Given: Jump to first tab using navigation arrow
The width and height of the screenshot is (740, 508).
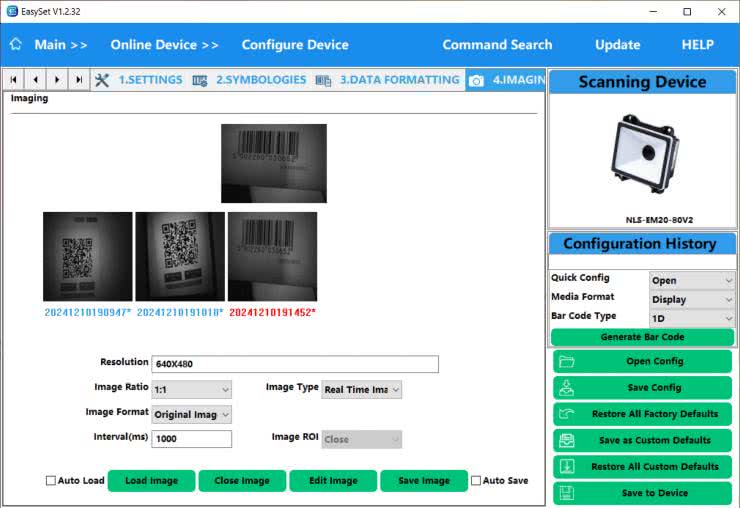Looking at the screenshot, I should click(14, 80).
